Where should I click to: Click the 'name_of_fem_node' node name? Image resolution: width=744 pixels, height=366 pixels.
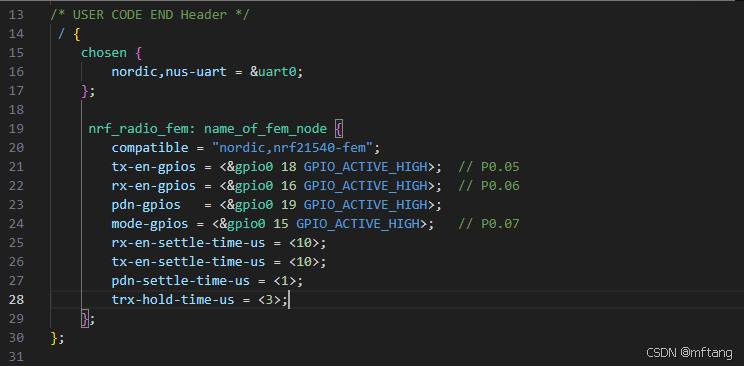coord(266,129)
